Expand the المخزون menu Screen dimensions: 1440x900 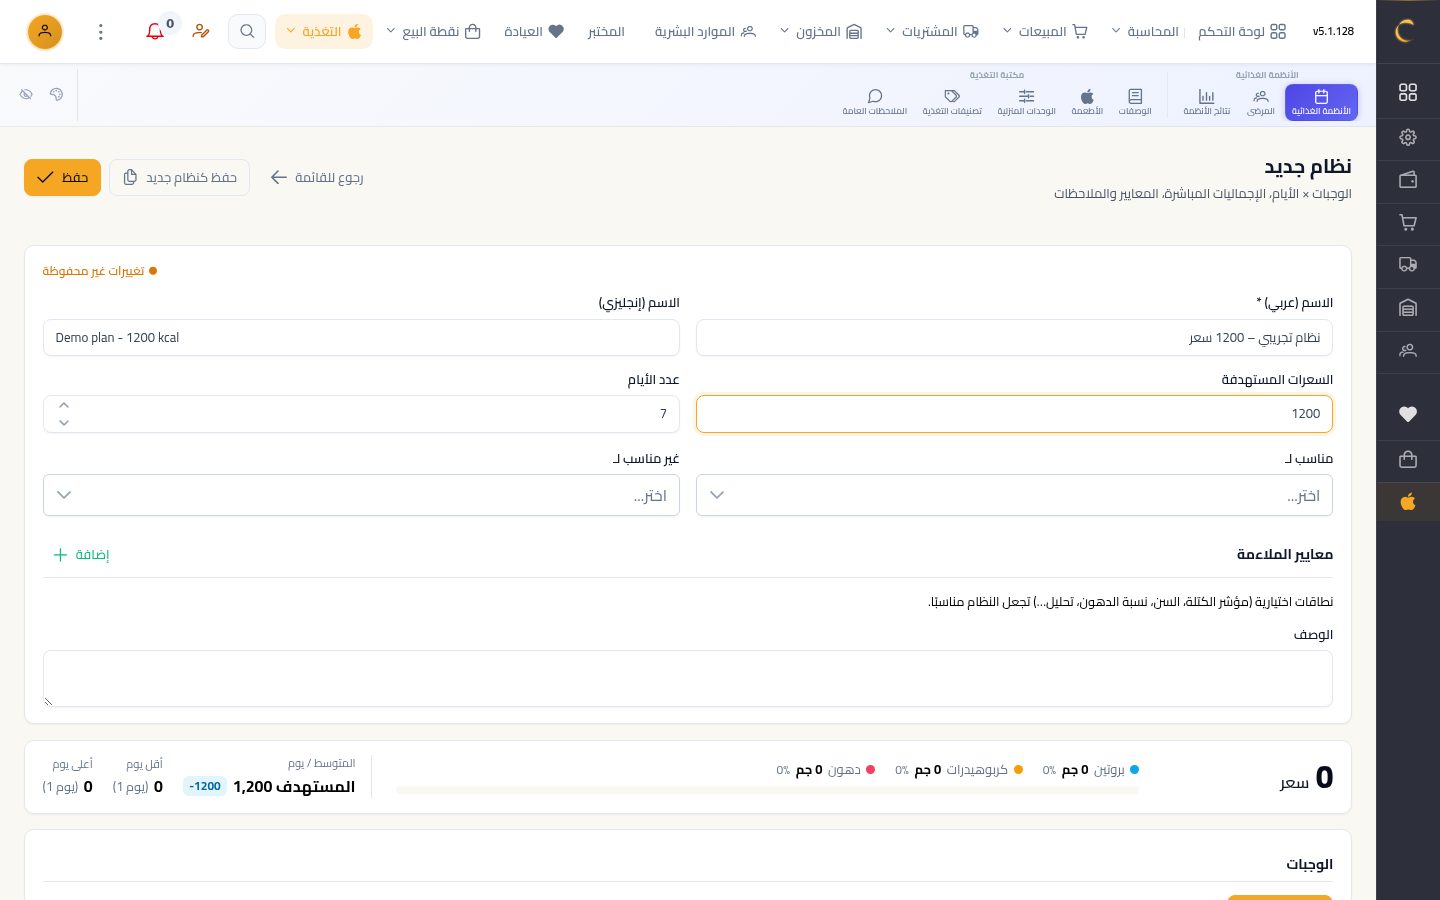820,32
